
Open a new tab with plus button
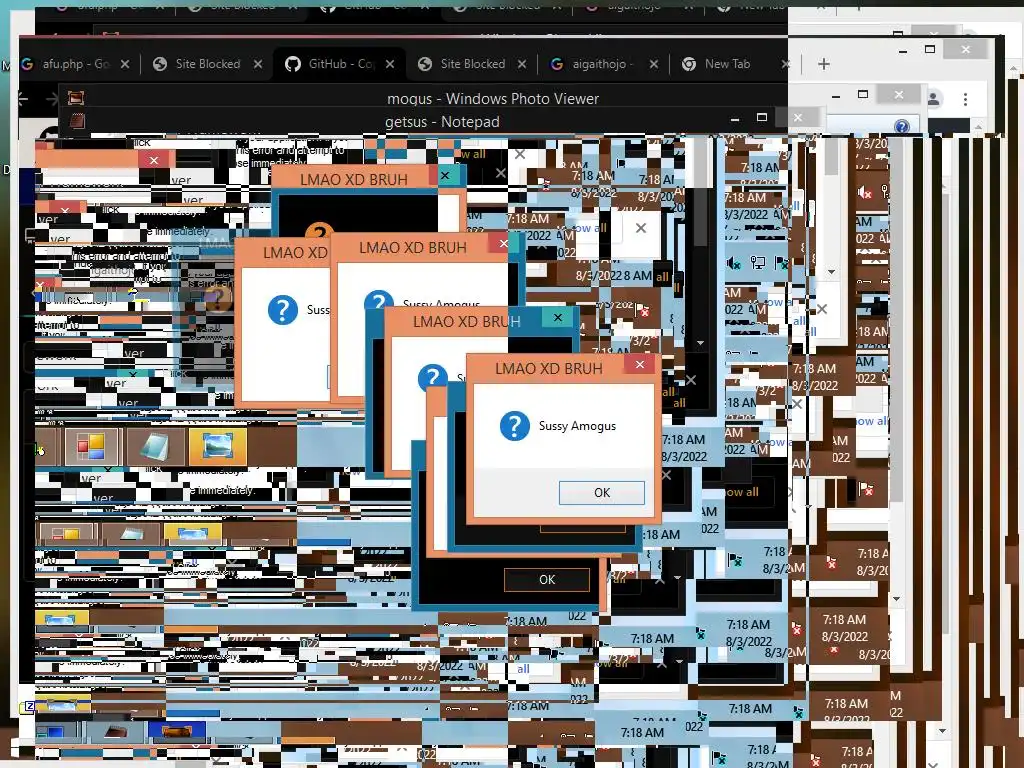coord(824,64)
